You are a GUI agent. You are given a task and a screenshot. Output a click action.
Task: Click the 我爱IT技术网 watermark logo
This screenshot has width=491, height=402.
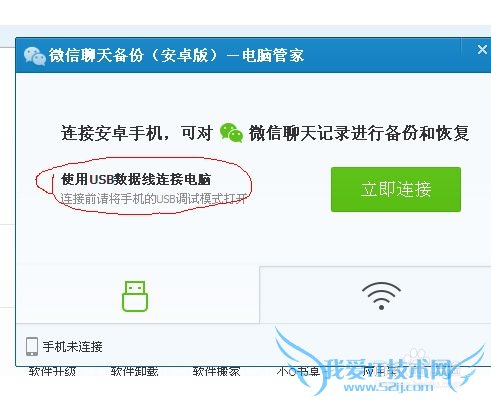388,369
